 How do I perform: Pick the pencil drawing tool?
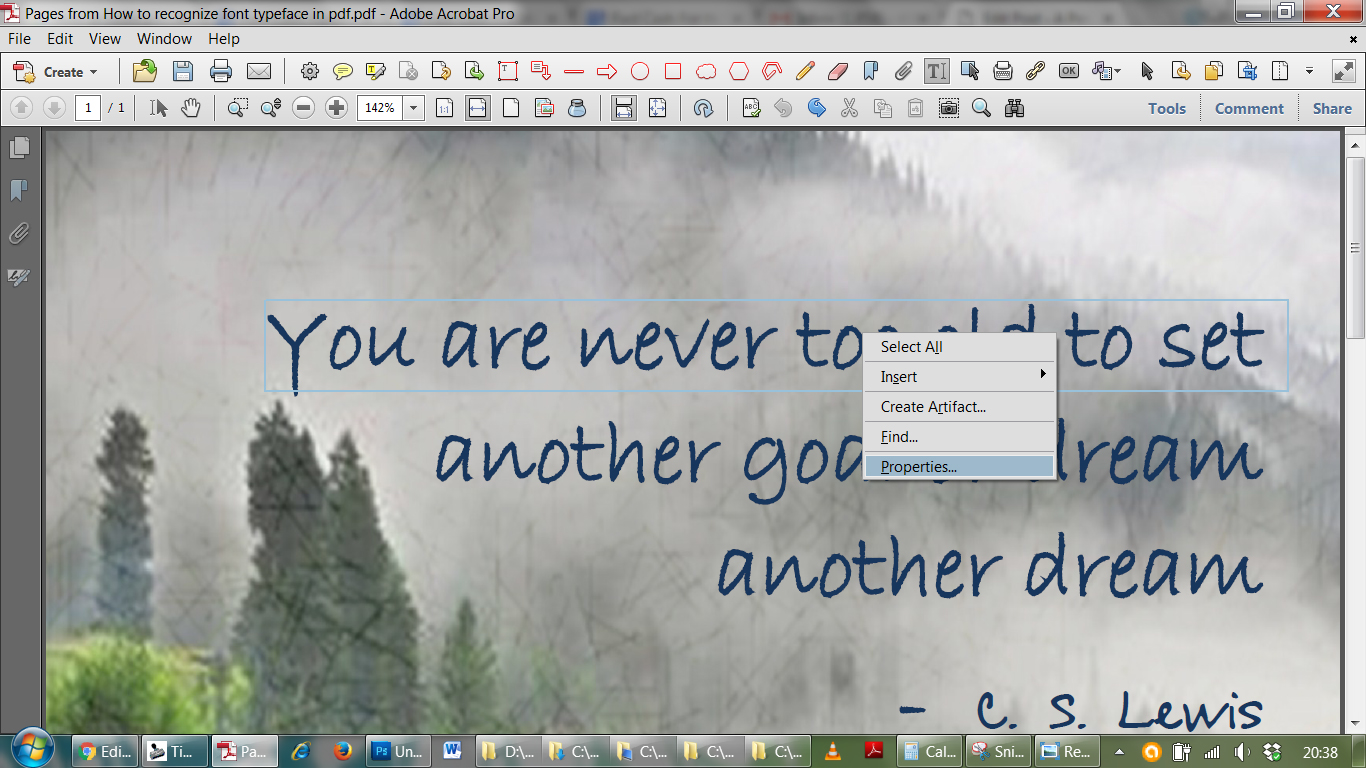coord(805,71)
